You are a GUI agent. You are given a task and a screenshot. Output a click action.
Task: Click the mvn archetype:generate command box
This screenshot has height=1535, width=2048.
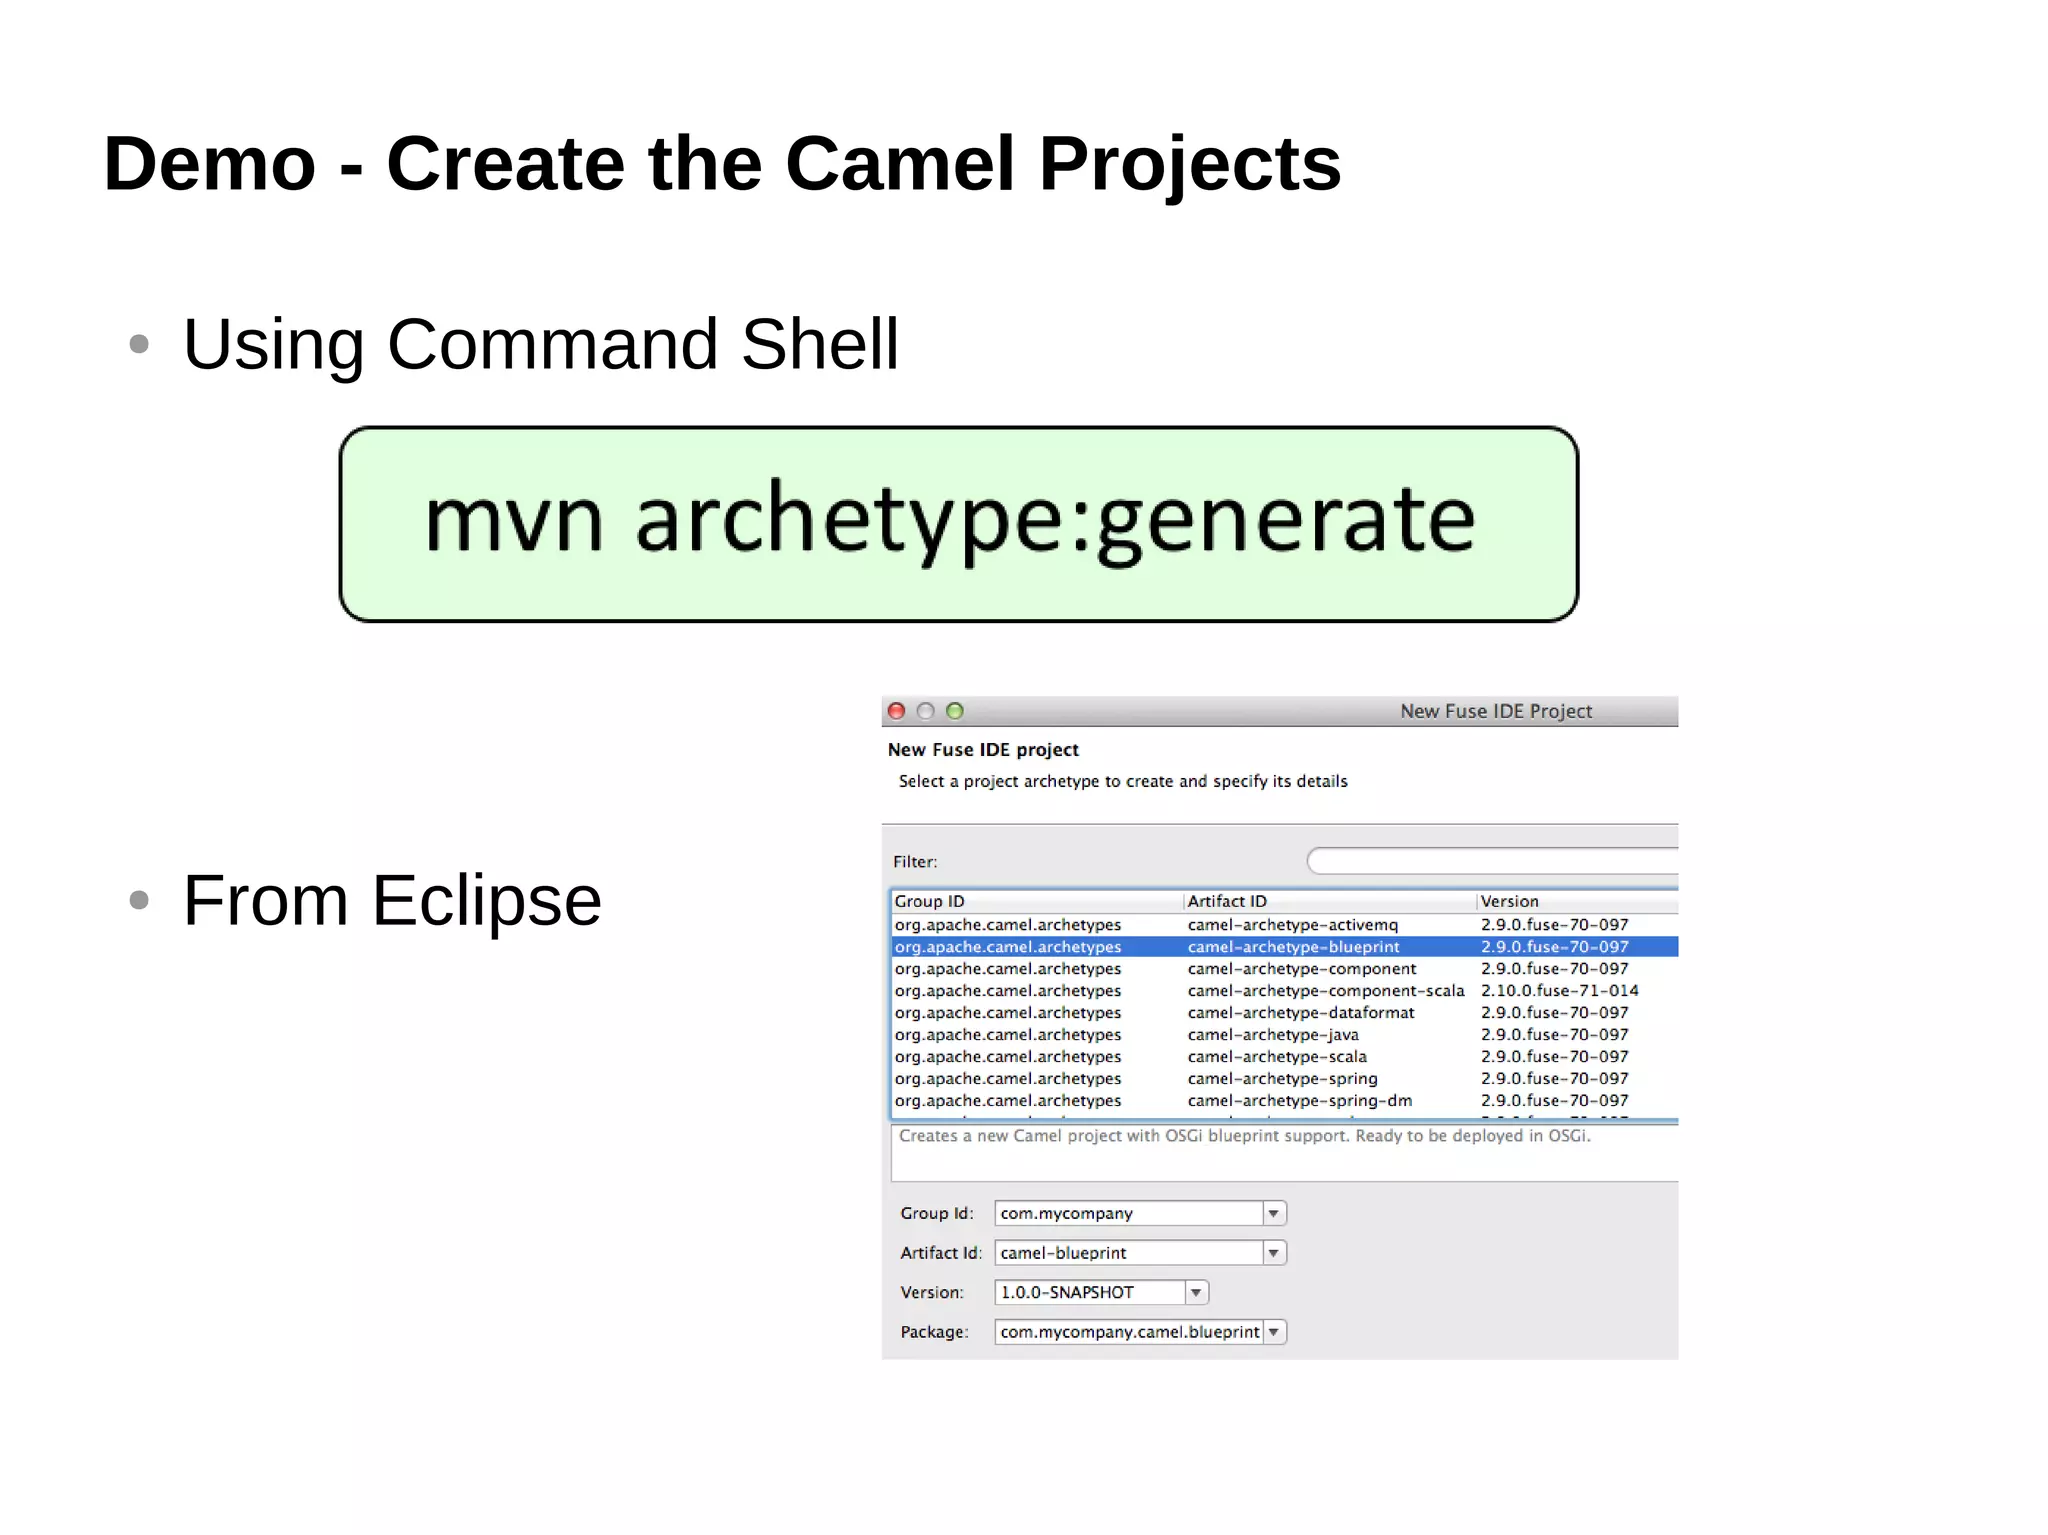[958, 524]
